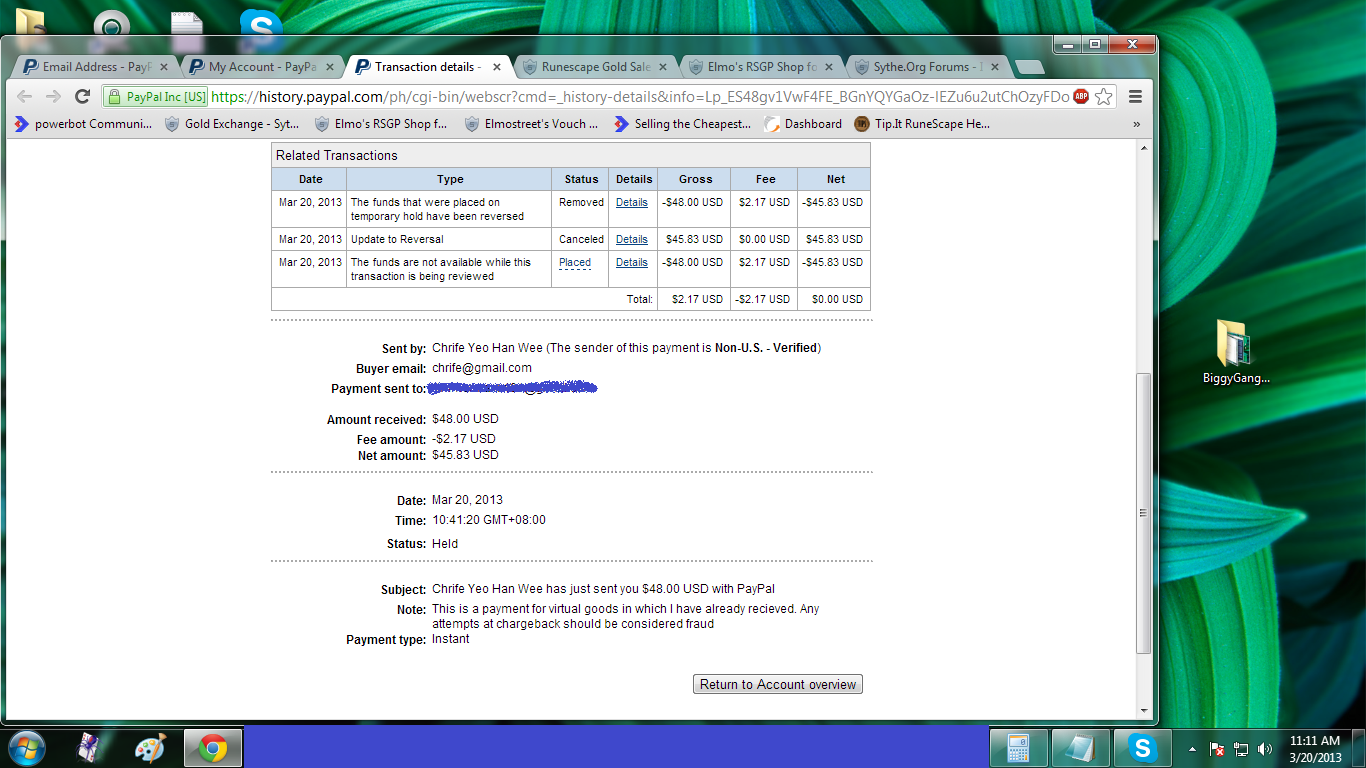Click the Total Net $0.00 USD cell
1366x768 pixels.
(834, 299)
